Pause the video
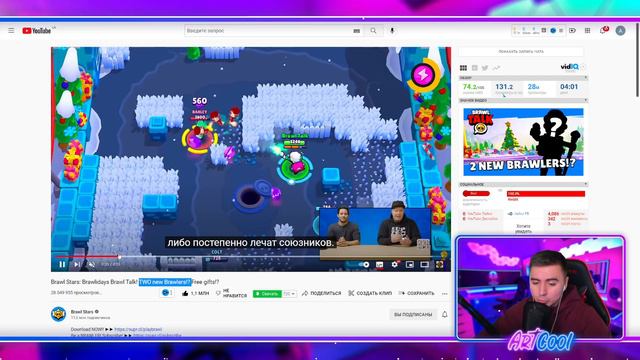This screenshot has height=360, width=640. coord(62,264)
